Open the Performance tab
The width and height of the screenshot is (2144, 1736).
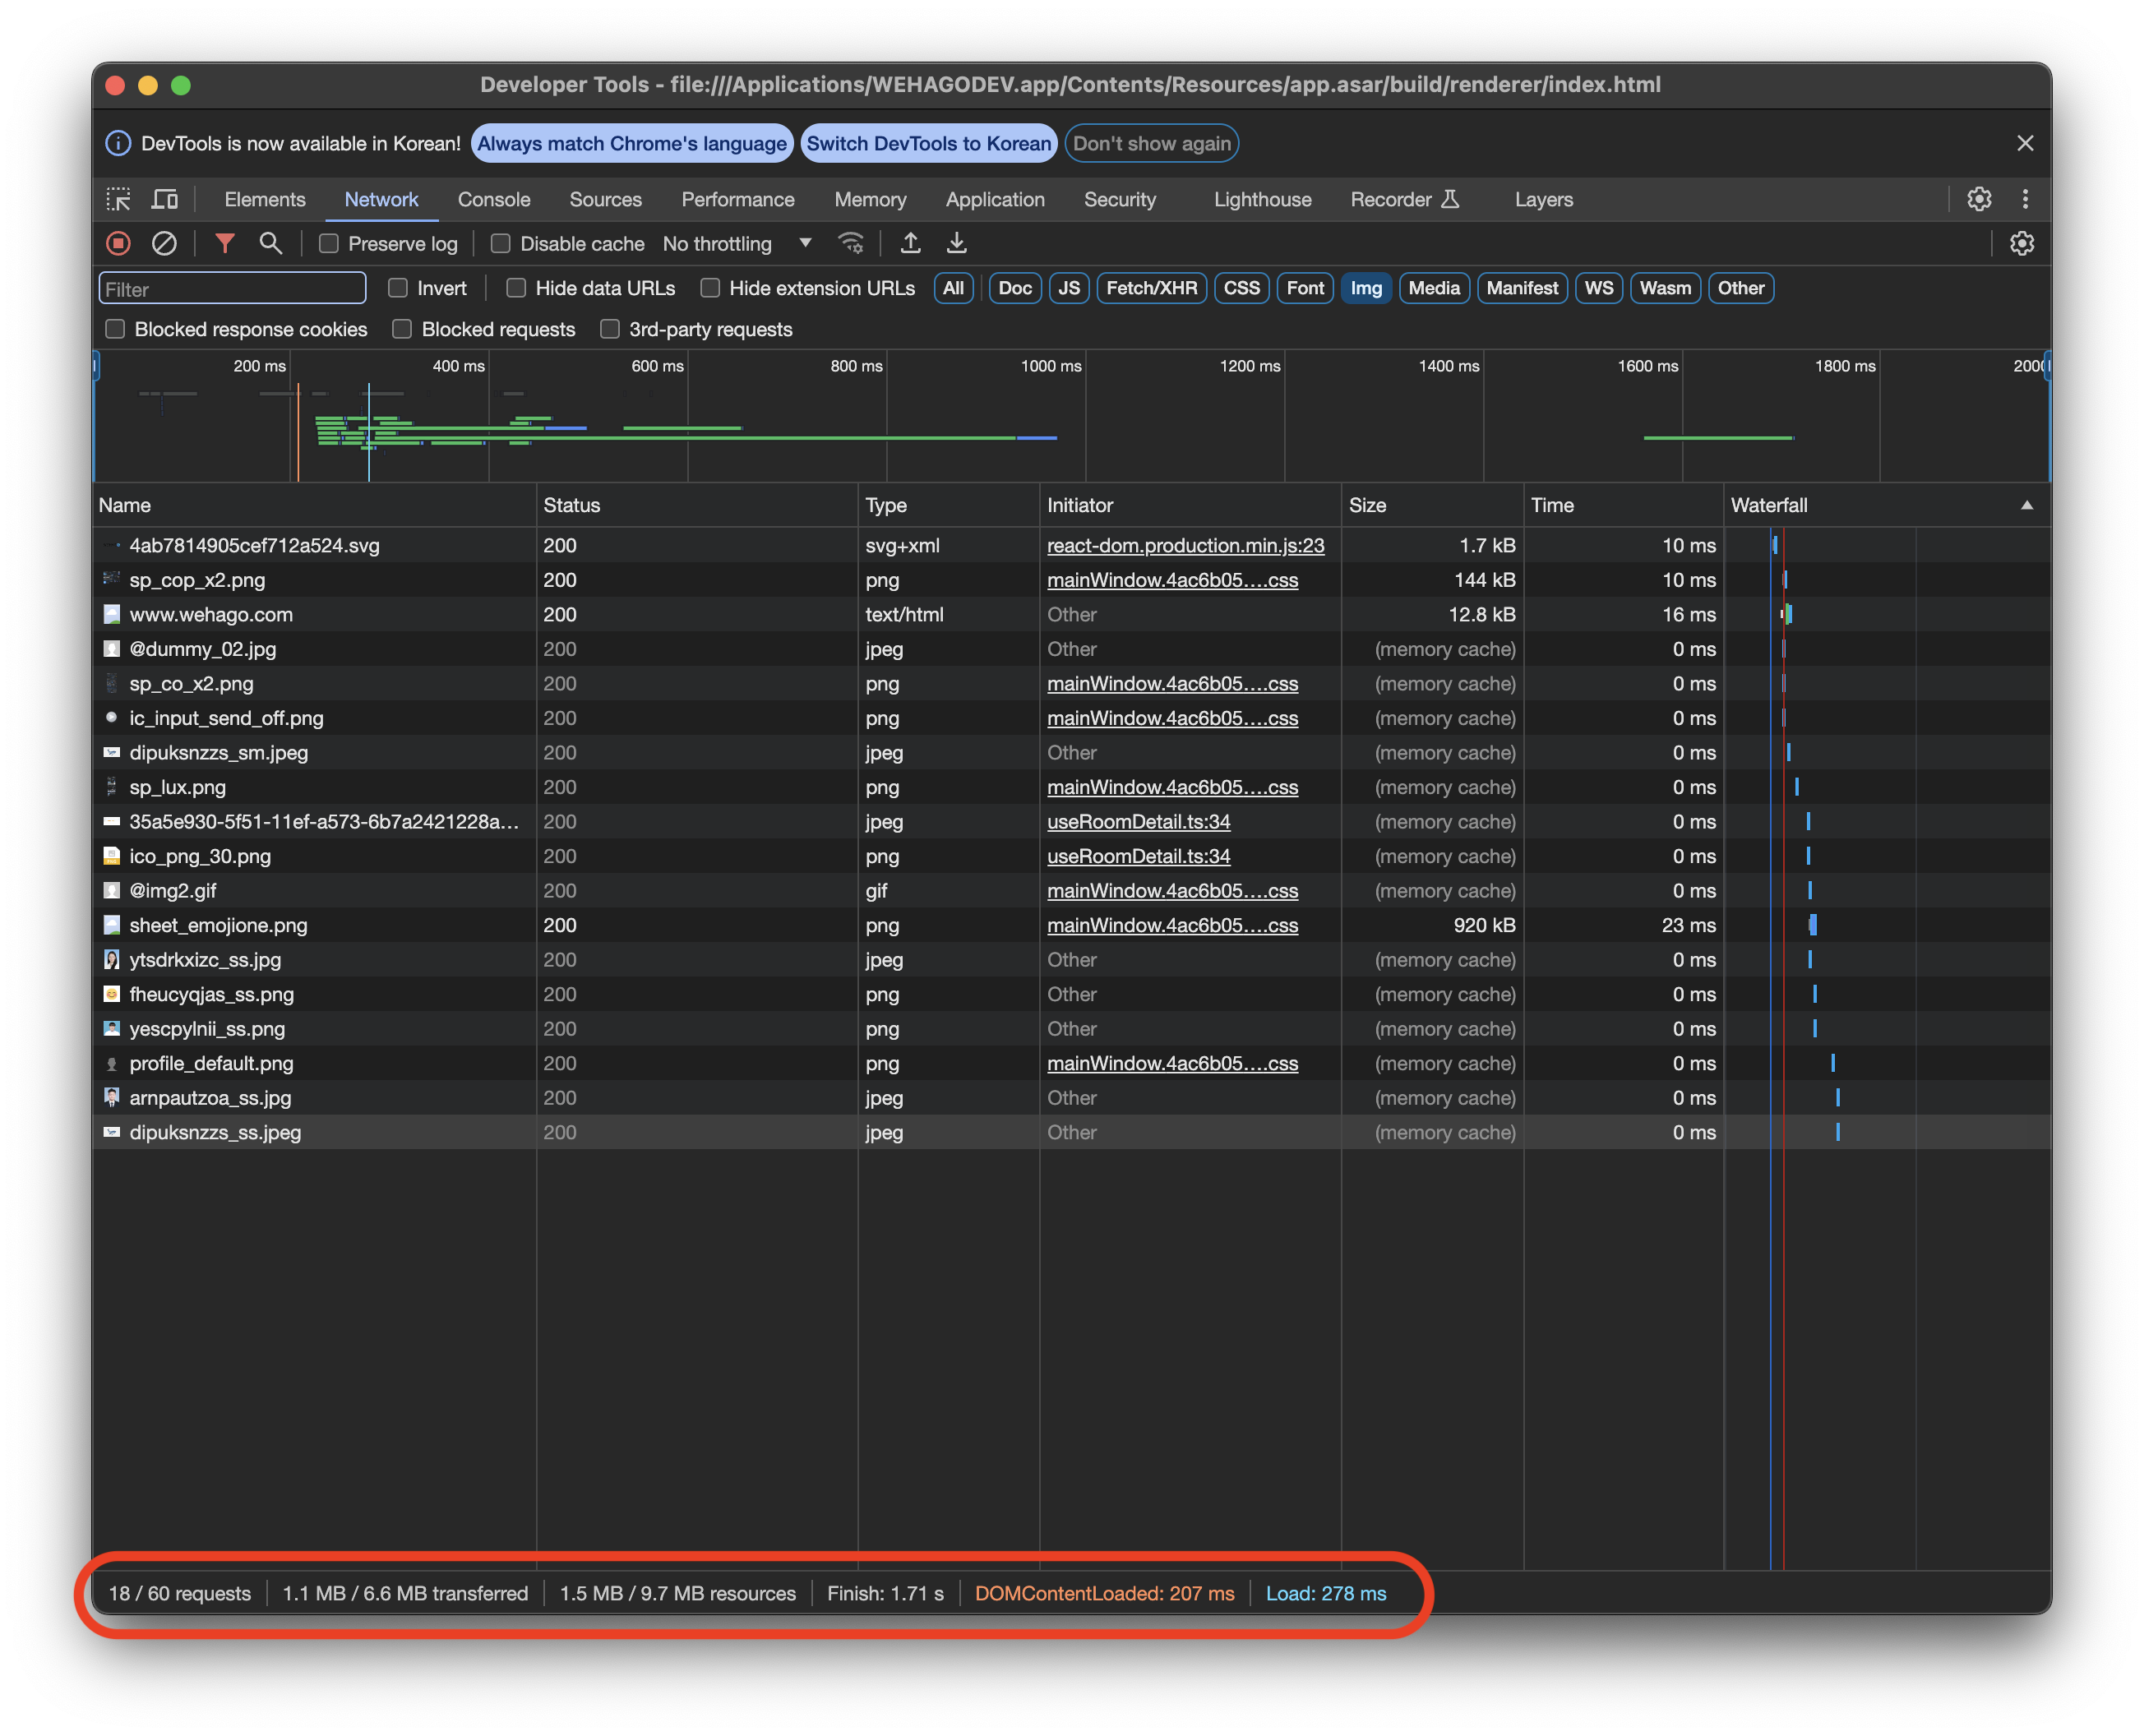click(x=737, y=199)
